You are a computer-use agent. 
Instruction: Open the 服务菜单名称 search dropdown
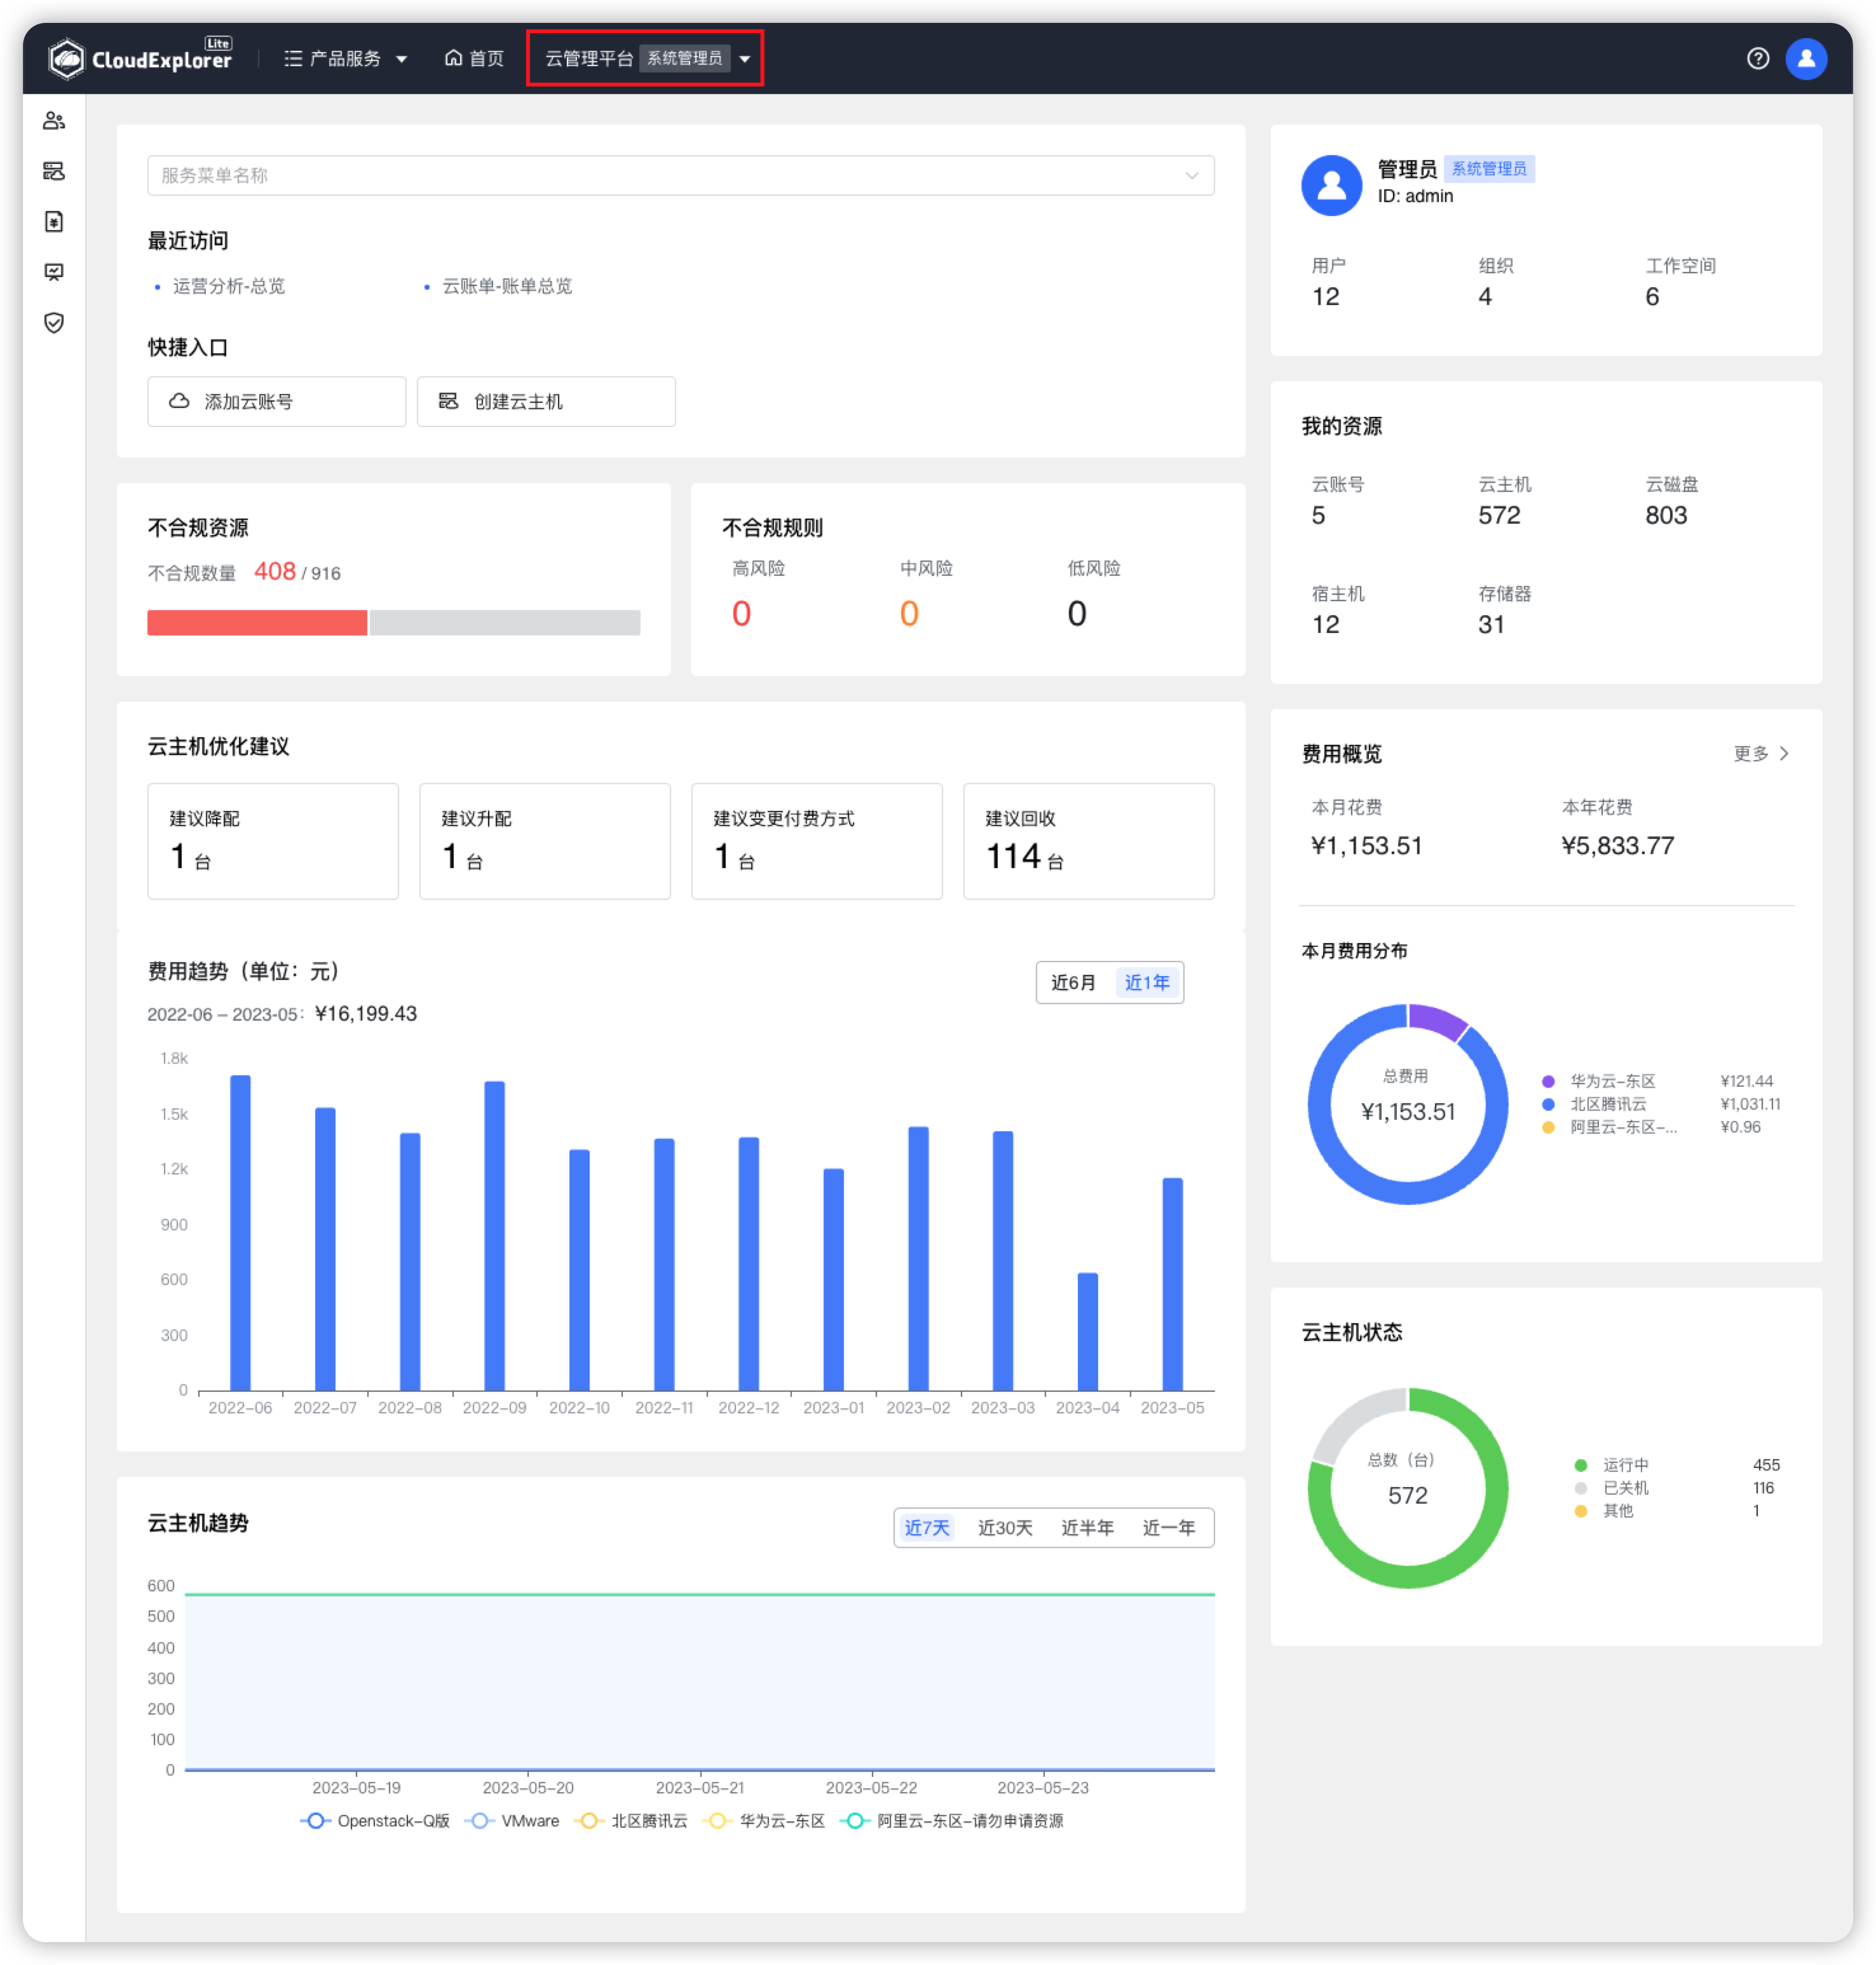pos(680,175)
